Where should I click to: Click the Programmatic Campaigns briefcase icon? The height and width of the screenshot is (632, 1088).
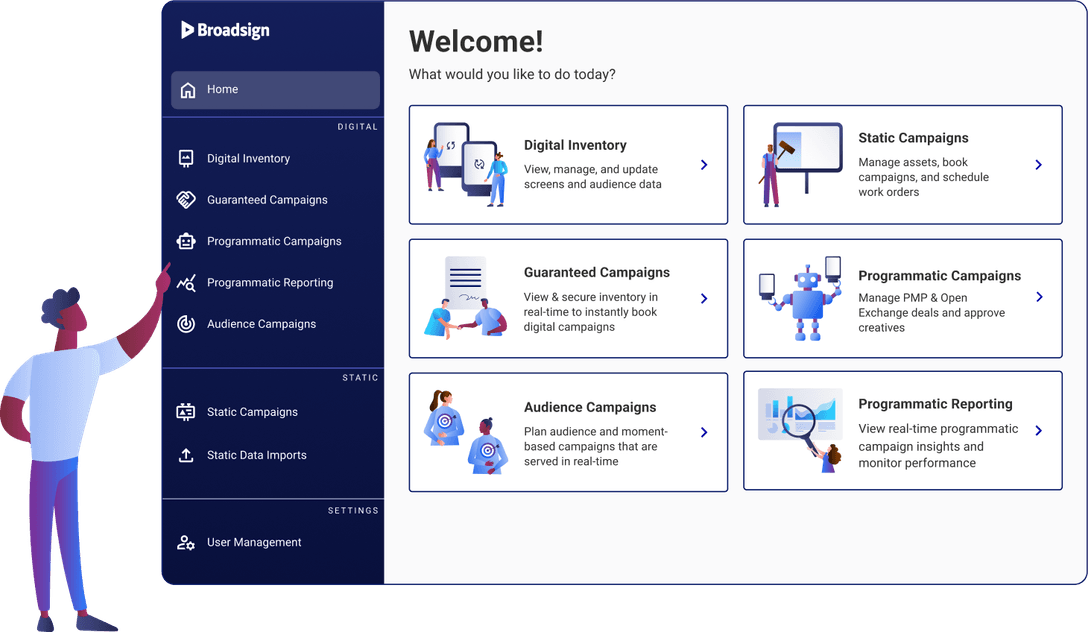pos(186,241)
